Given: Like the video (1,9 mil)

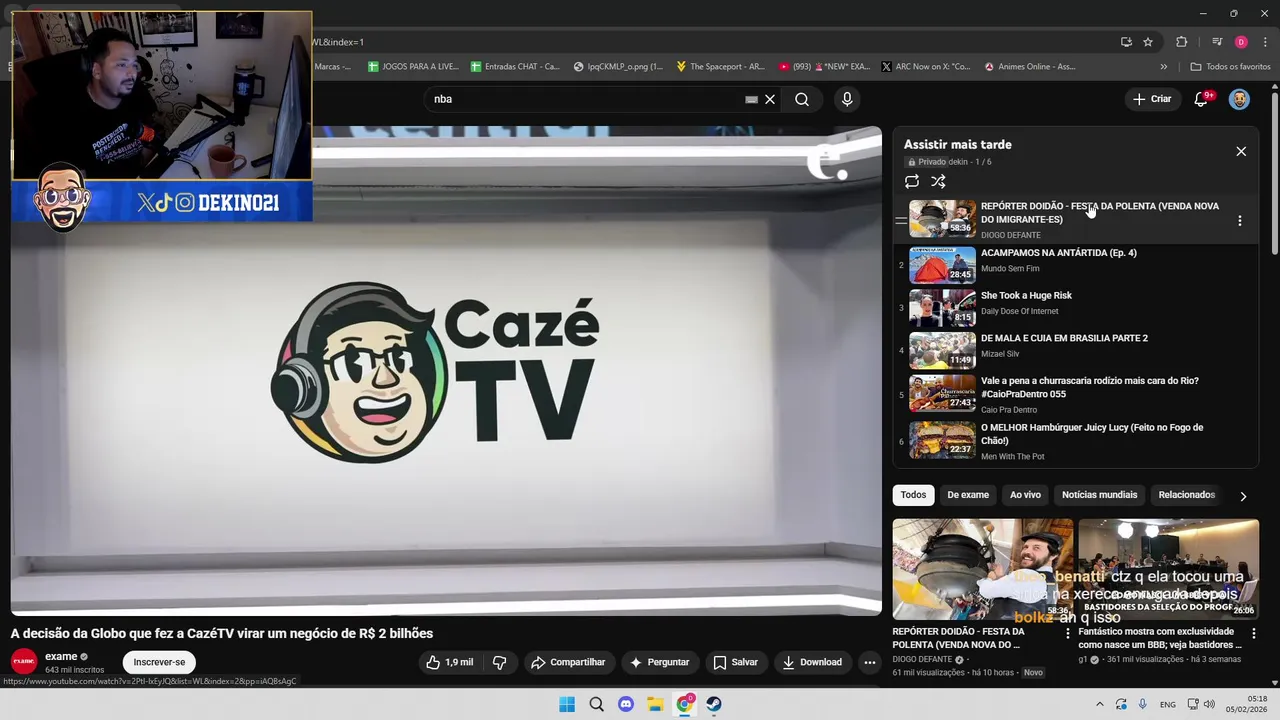Looking at the screenshot, I should tap(449, 662).
